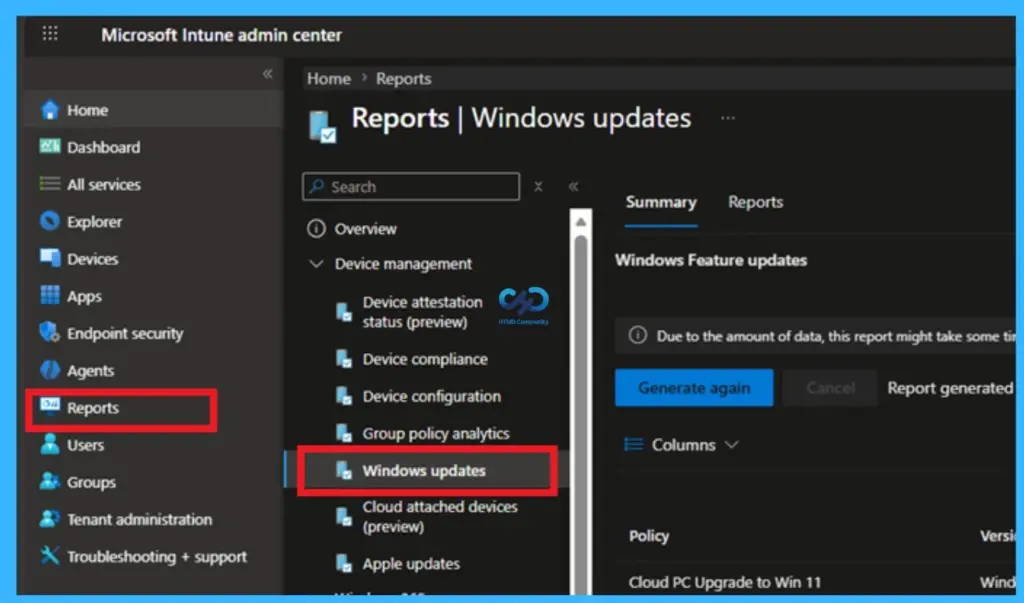Collapse the Device management section
Screen dimensions: 1024x603
pos(315,263)
